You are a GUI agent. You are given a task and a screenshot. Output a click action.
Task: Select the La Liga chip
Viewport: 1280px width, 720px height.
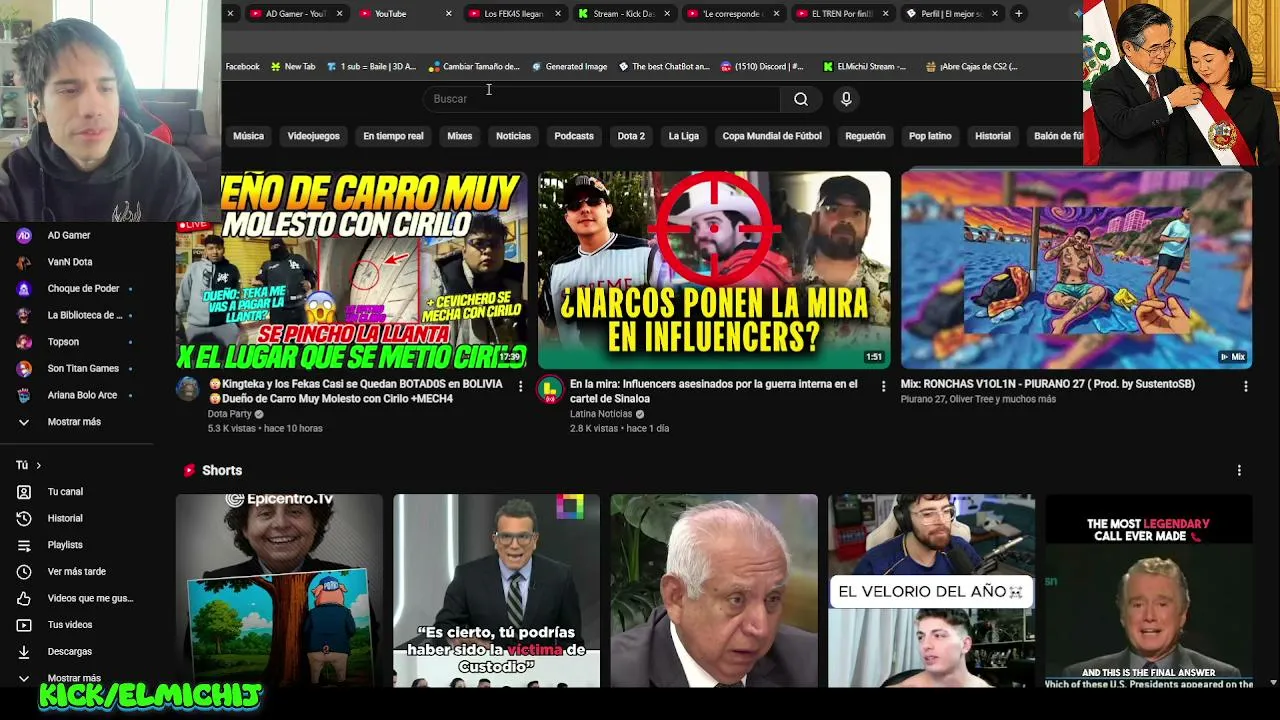coord(684,136)
